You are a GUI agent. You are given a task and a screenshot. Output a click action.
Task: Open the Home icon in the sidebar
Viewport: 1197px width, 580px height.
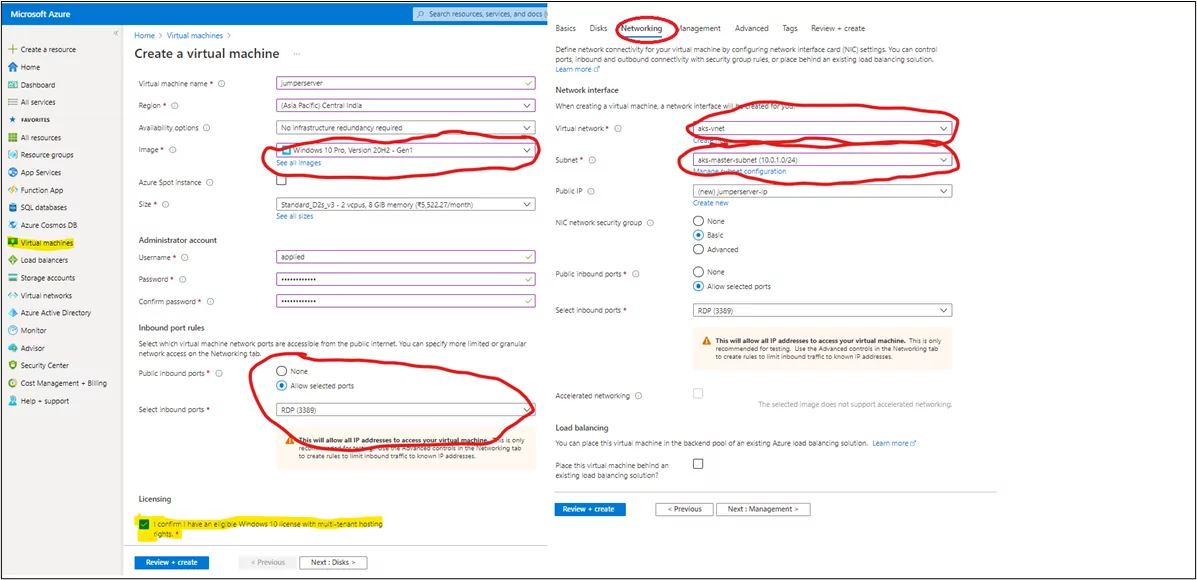(12, 67)
